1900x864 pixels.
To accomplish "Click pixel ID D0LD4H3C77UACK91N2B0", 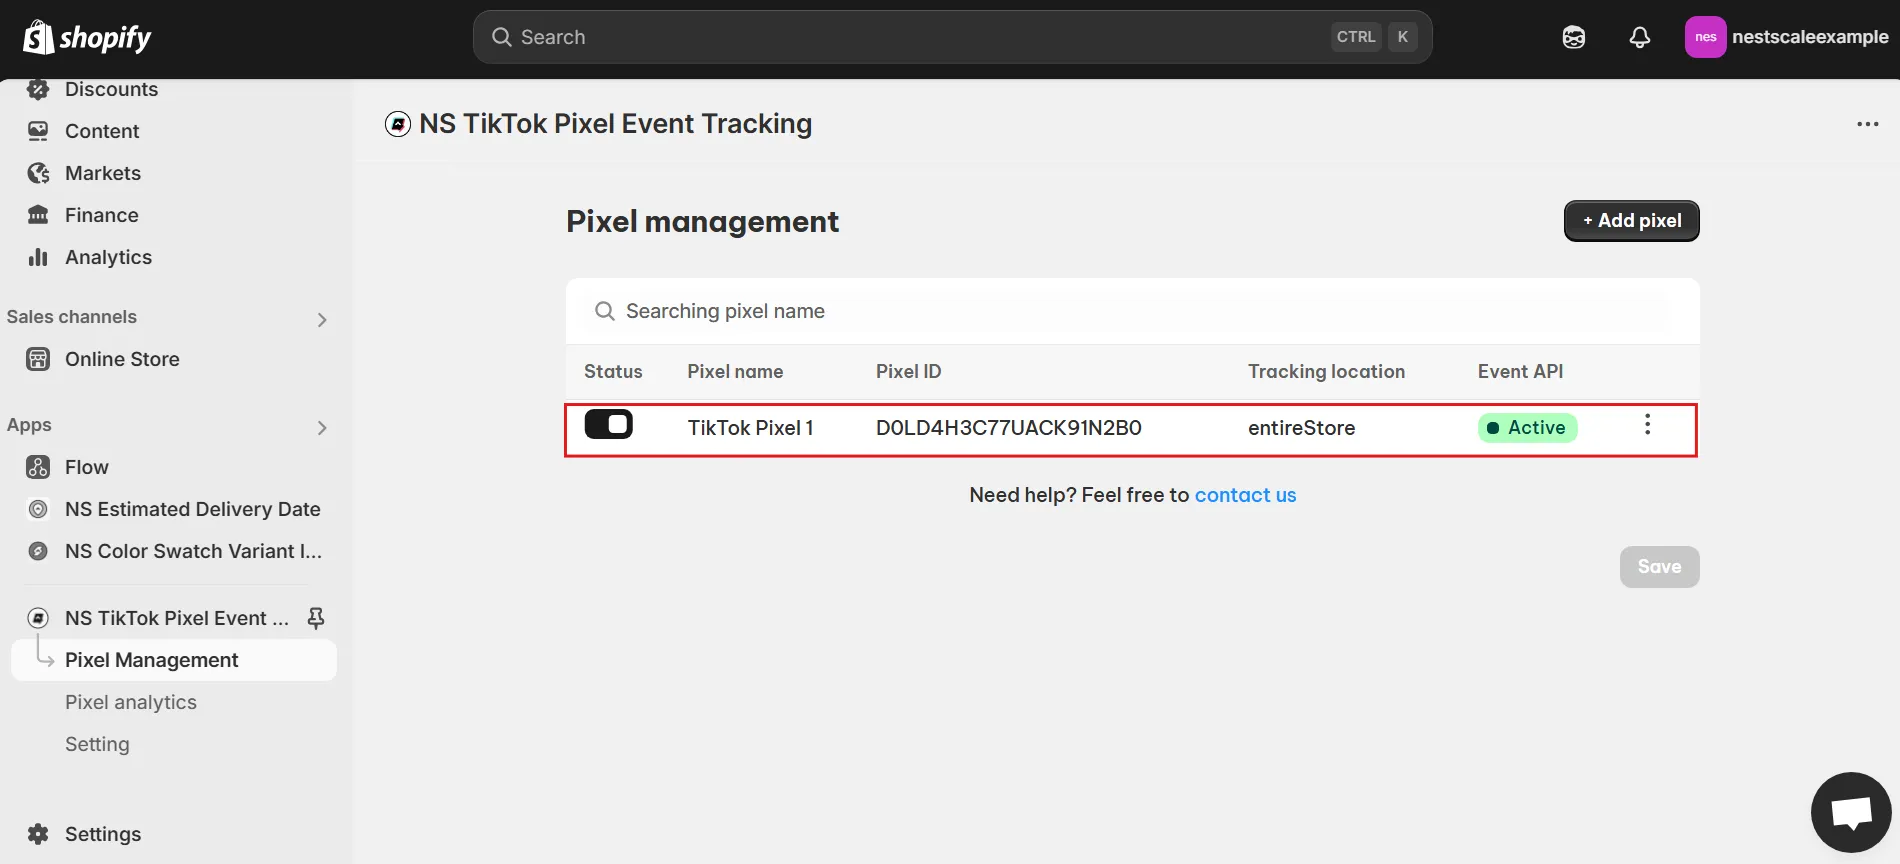I will [1008, 428].
